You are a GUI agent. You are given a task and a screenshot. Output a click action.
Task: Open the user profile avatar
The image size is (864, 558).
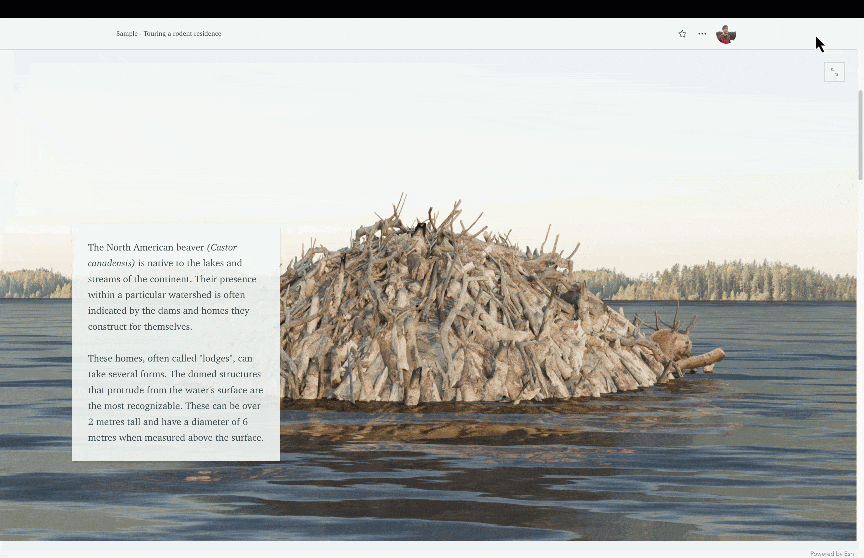(x=726, y=34)
